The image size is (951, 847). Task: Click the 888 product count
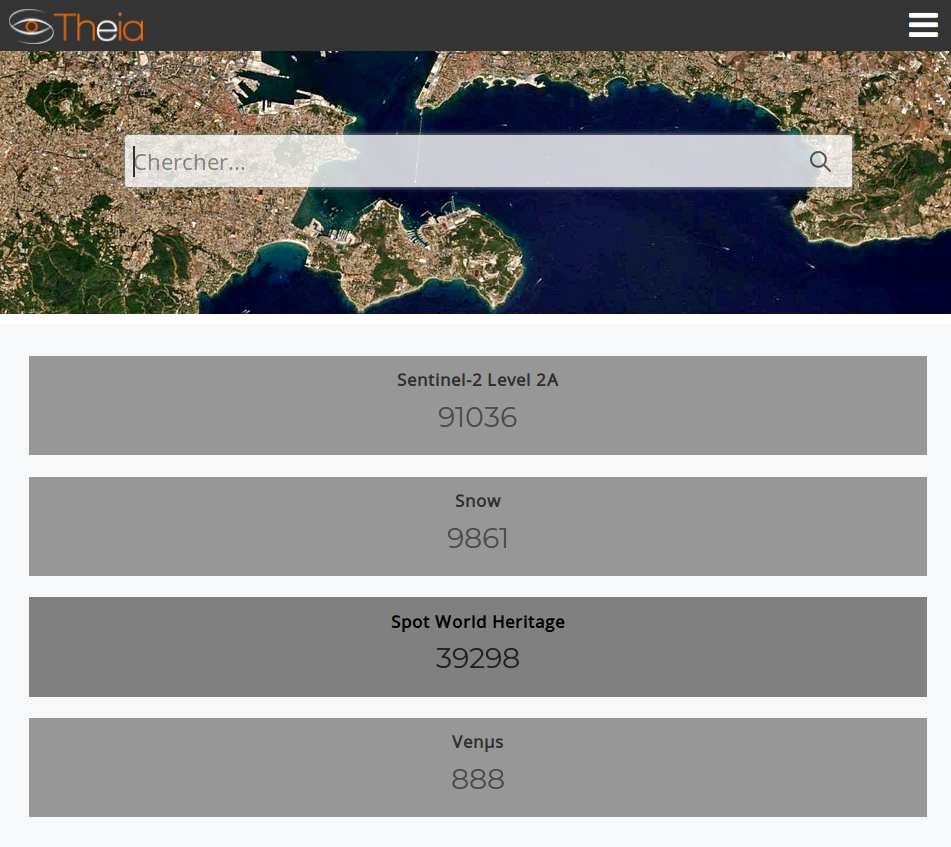[478, 779]
